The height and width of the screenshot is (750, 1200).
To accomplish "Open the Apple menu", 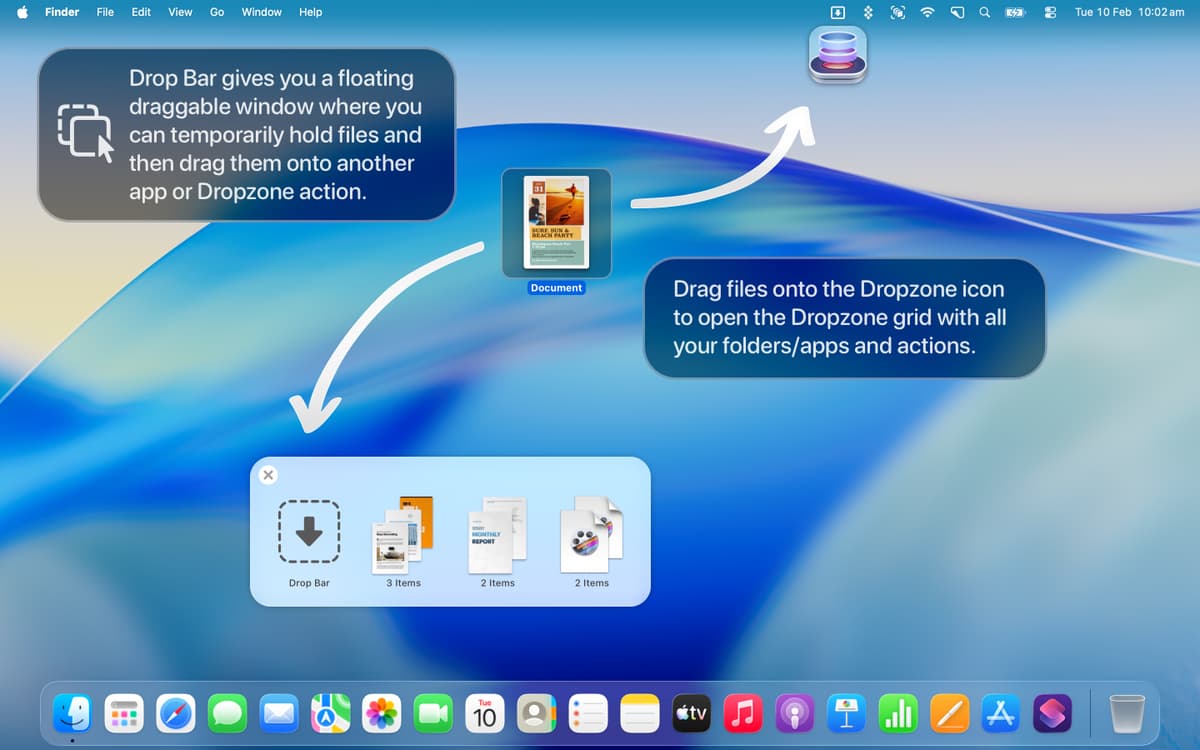I will click(22, 12).
